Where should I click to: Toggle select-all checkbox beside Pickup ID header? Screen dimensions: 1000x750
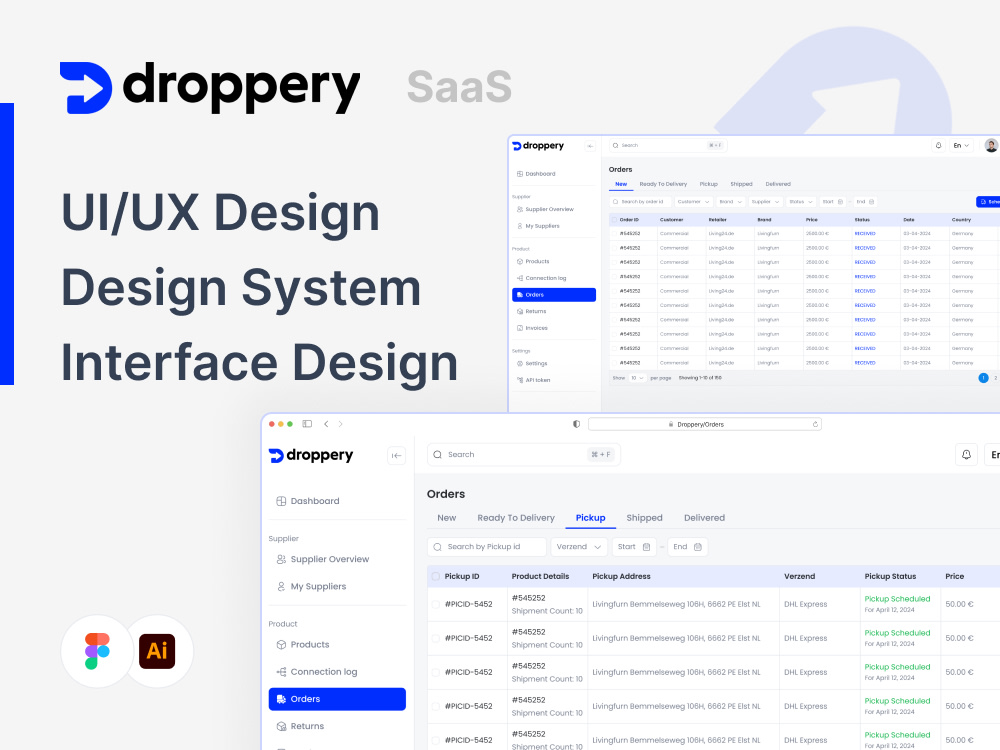436,577
